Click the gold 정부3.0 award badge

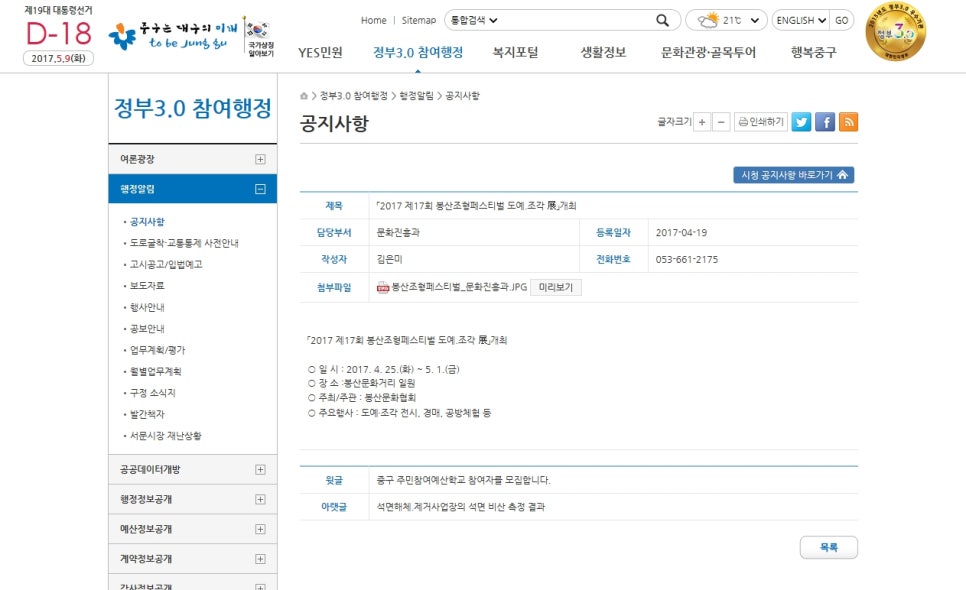tap(895, 31)
